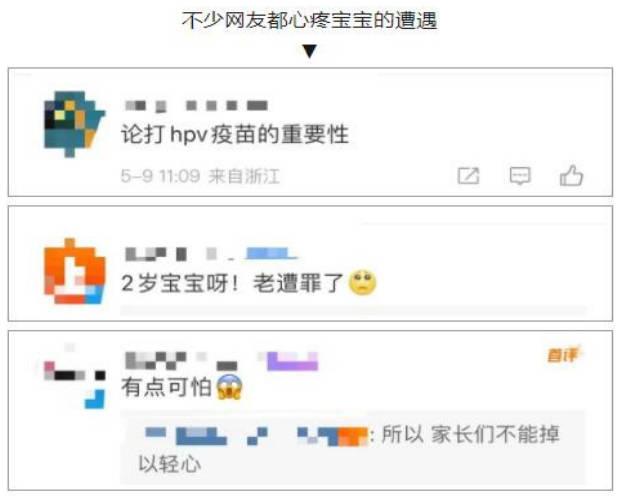Image resolution: width=624 pixels, height=496 pixels.
Task: Like the hpv vaccine comment with thumbs-up
Action: click(x=571, y=176)
